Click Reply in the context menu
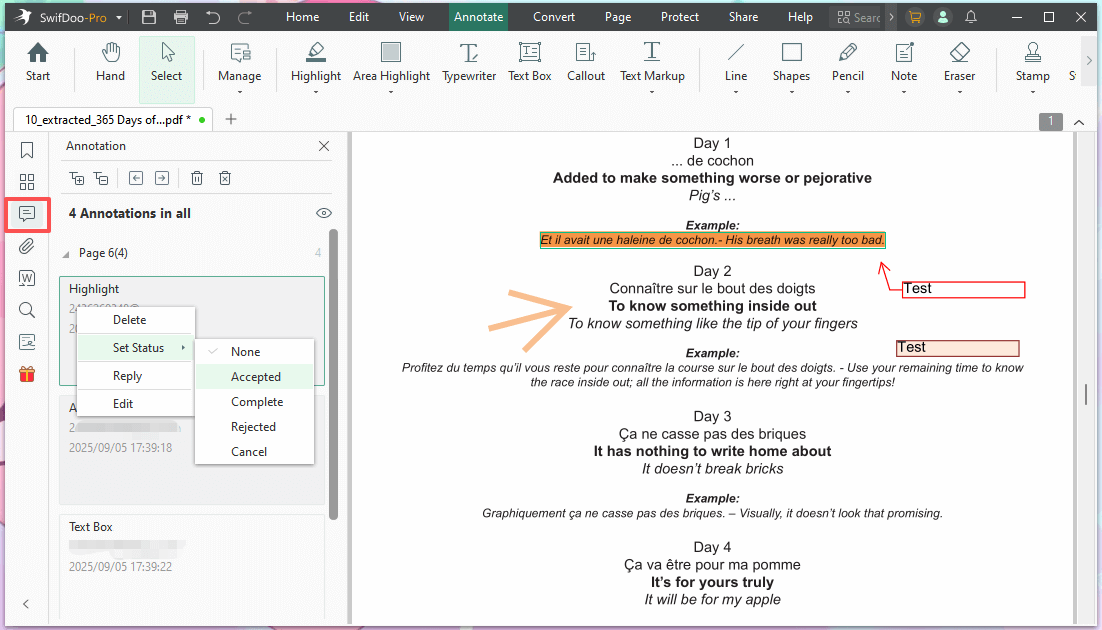 point(128,375)
